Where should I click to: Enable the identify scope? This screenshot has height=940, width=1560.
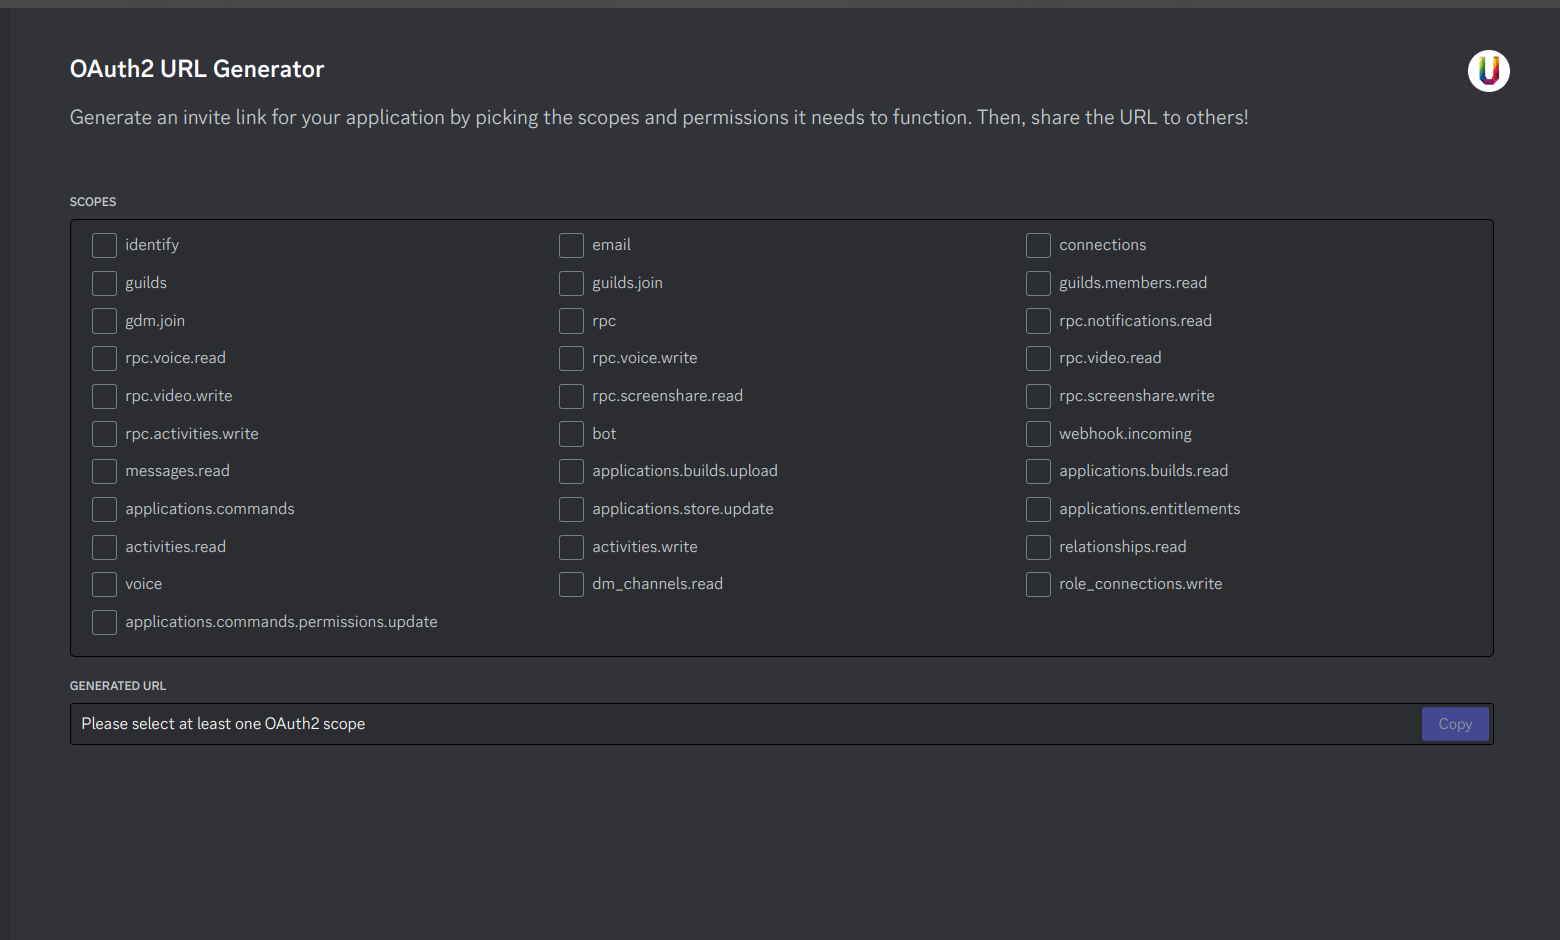pos(104,245)
